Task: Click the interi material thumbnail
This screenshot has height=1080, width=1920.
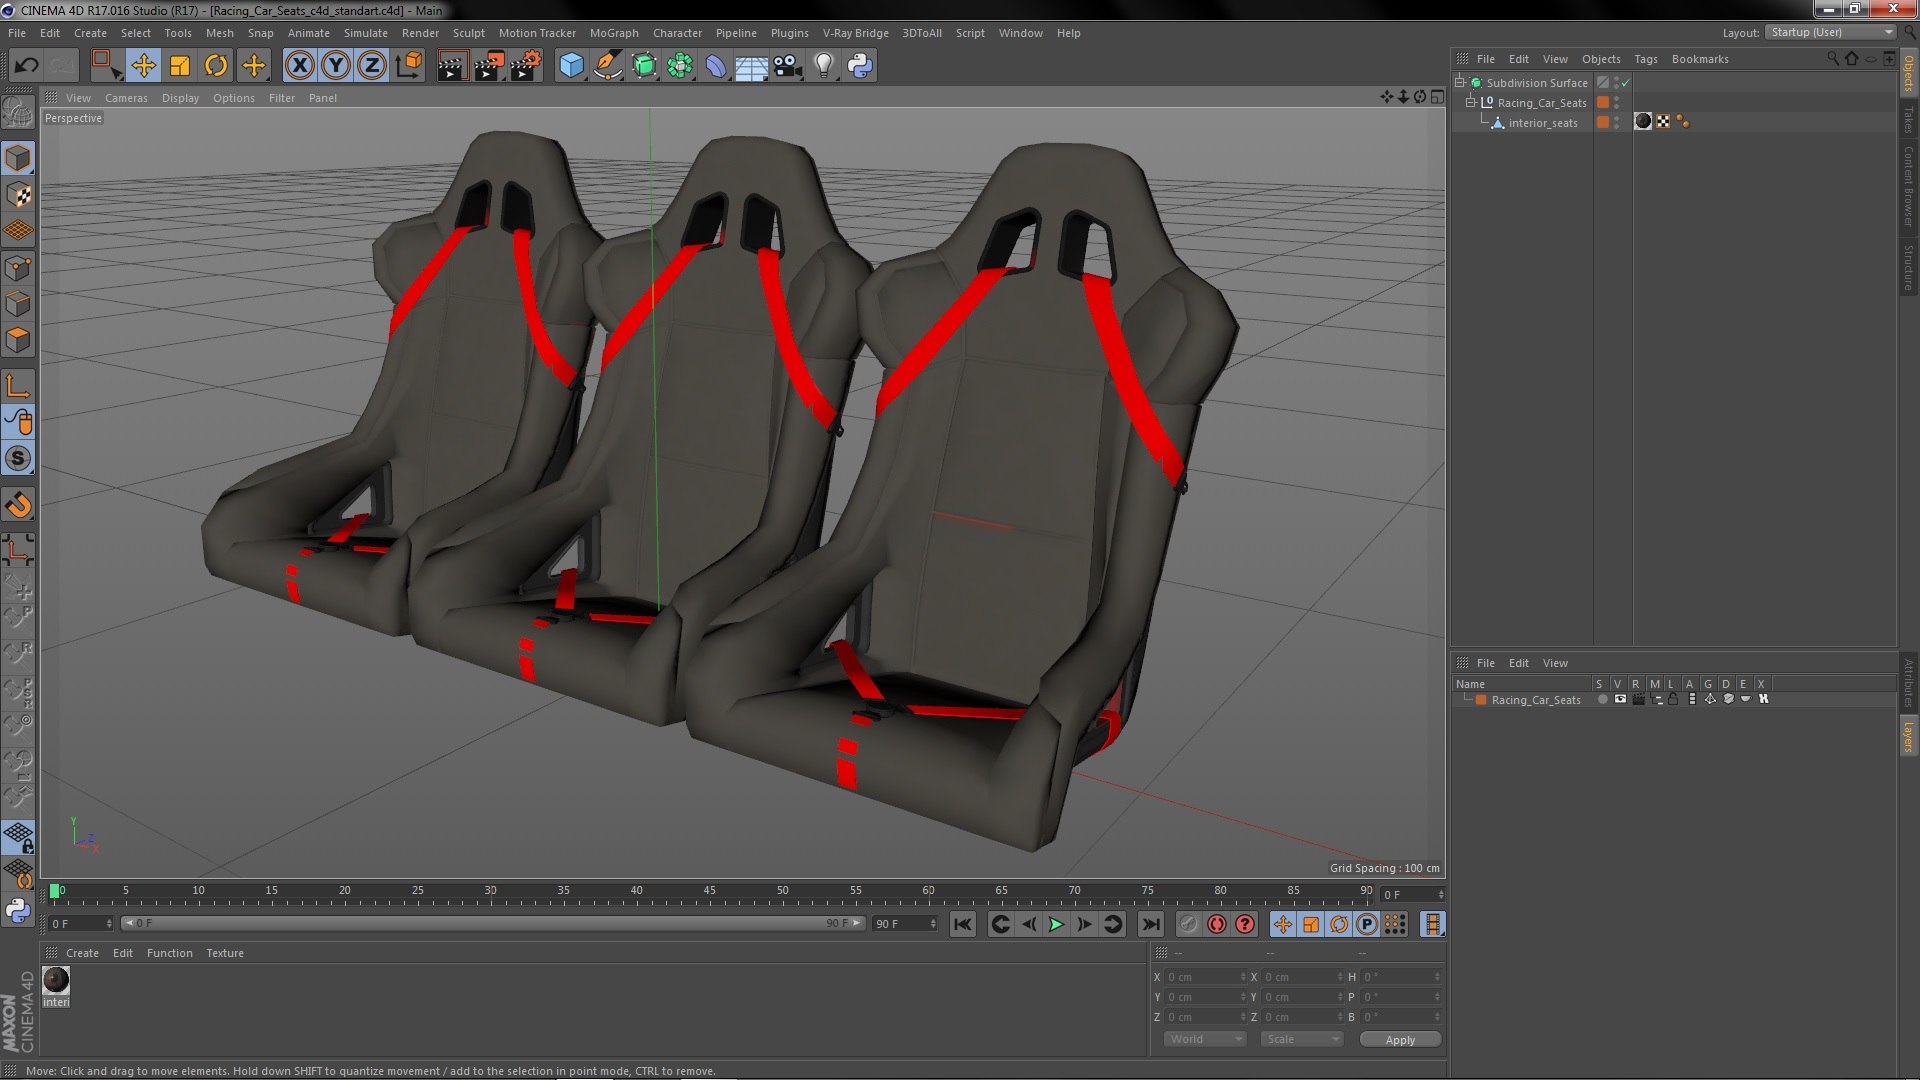Action: pos(56,980)
